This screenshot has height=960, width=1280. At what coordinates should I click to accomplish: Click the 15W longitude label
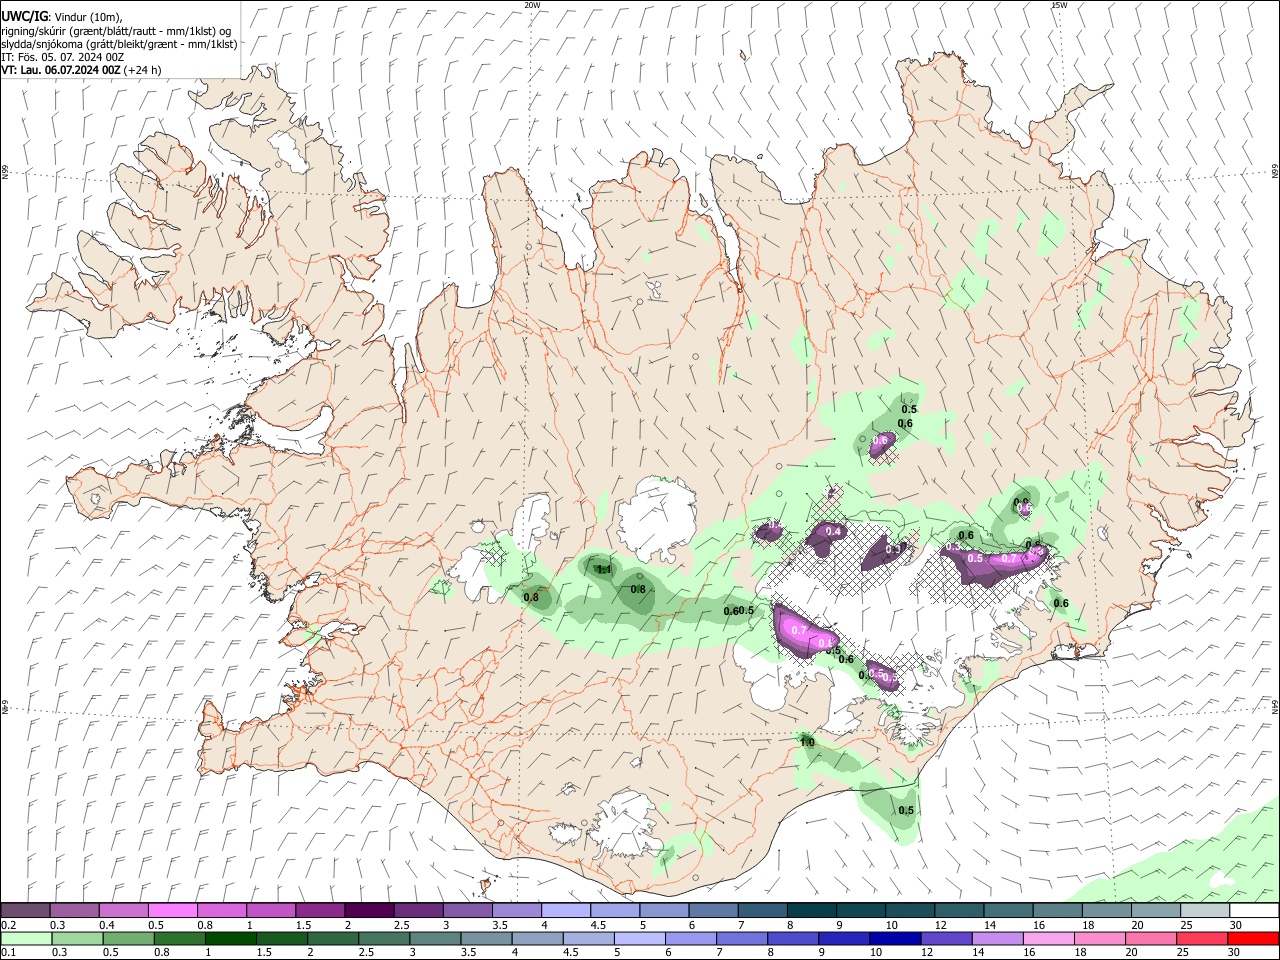1059,5
